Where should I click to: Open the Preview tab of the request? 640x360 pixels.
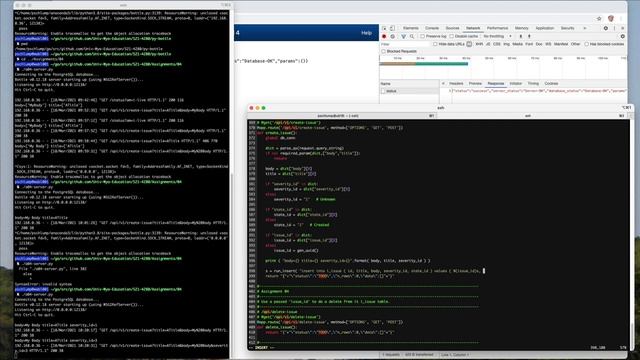tap(475, 83)
